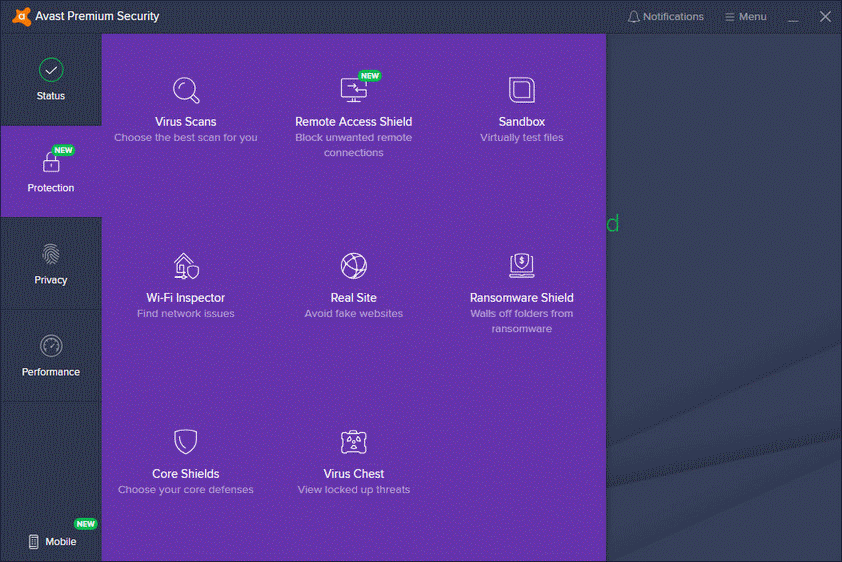Click 'Avast Premium Security' title text
842x562 pixels.
click(x=97, y=17)
